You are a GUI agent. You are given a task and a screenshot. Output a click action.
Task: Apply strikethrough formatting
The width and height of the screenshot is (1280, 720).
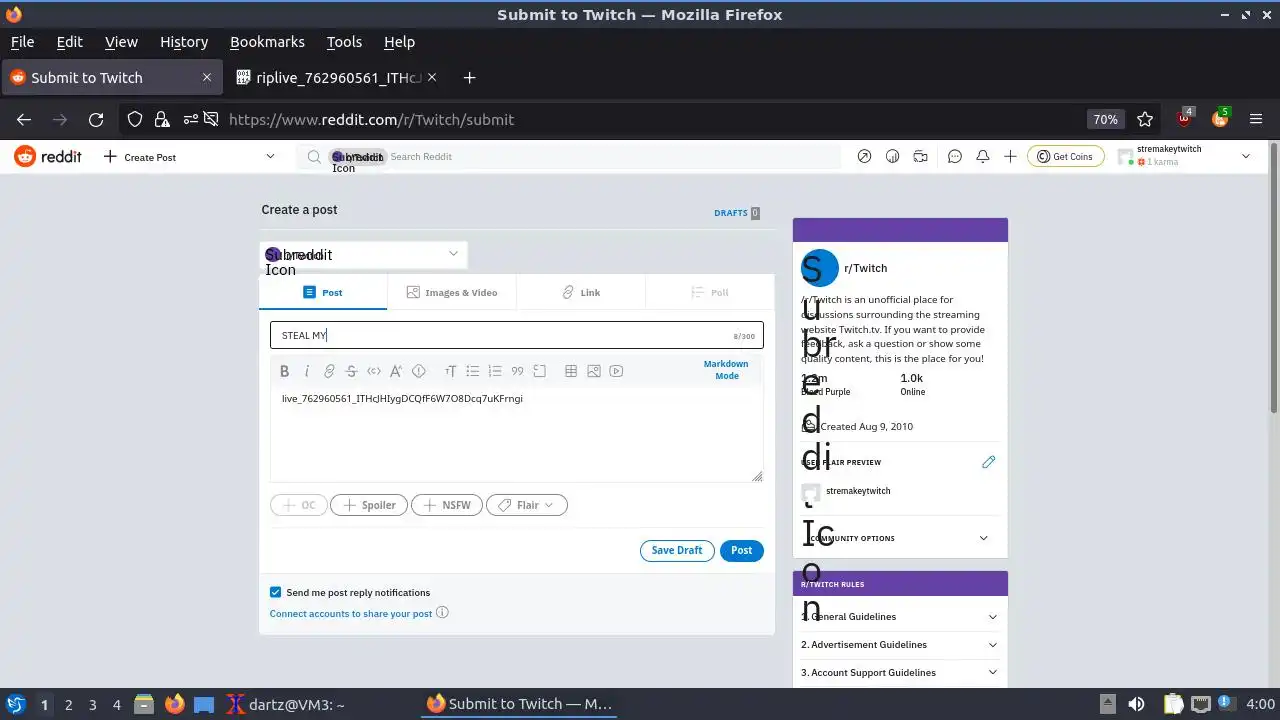[x=351, y=371]
